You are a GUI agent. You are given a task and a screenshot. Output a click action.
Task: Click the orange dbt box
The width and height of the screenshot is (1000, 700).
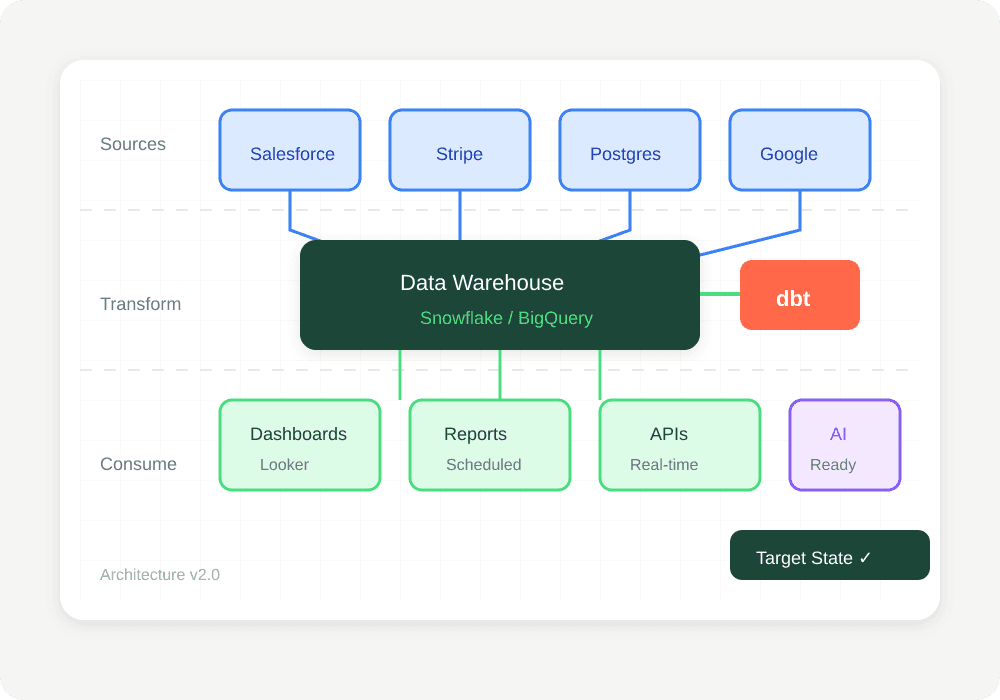(800, 295)
